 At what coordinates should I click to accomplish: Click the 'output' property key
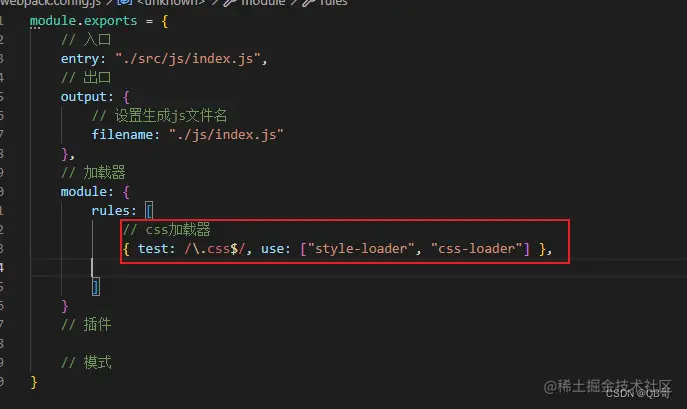[x=84, y=96]
